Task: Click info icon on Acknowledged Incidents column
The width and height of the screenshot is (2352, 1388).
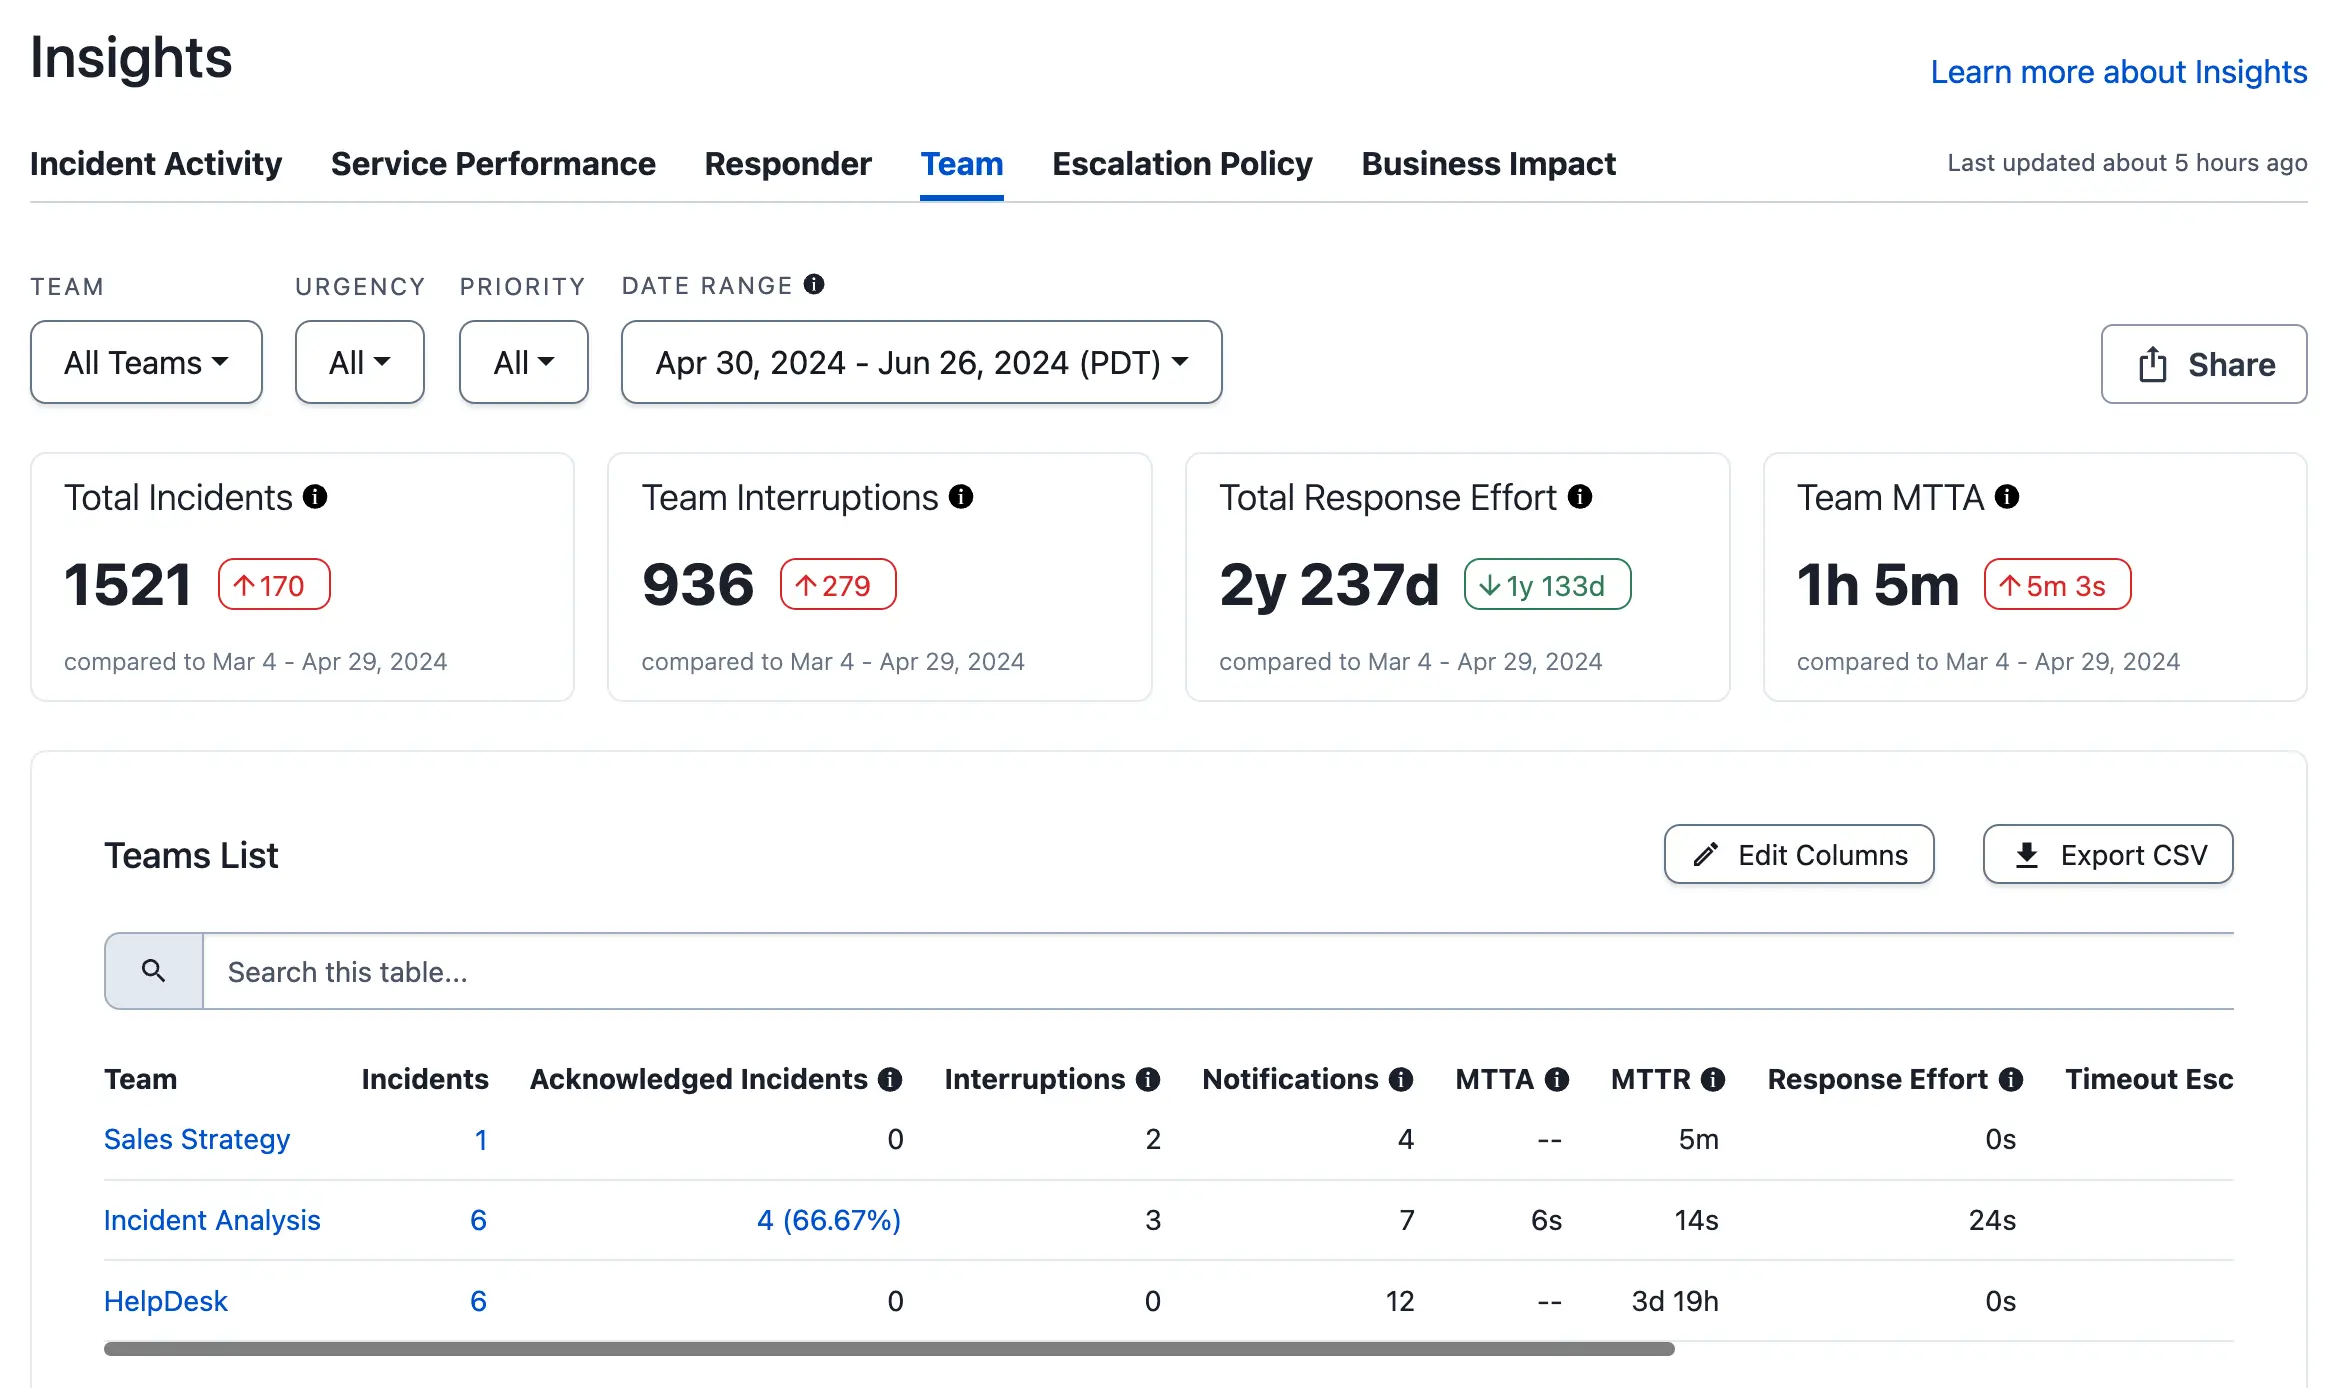Action: pos(890,1080)
